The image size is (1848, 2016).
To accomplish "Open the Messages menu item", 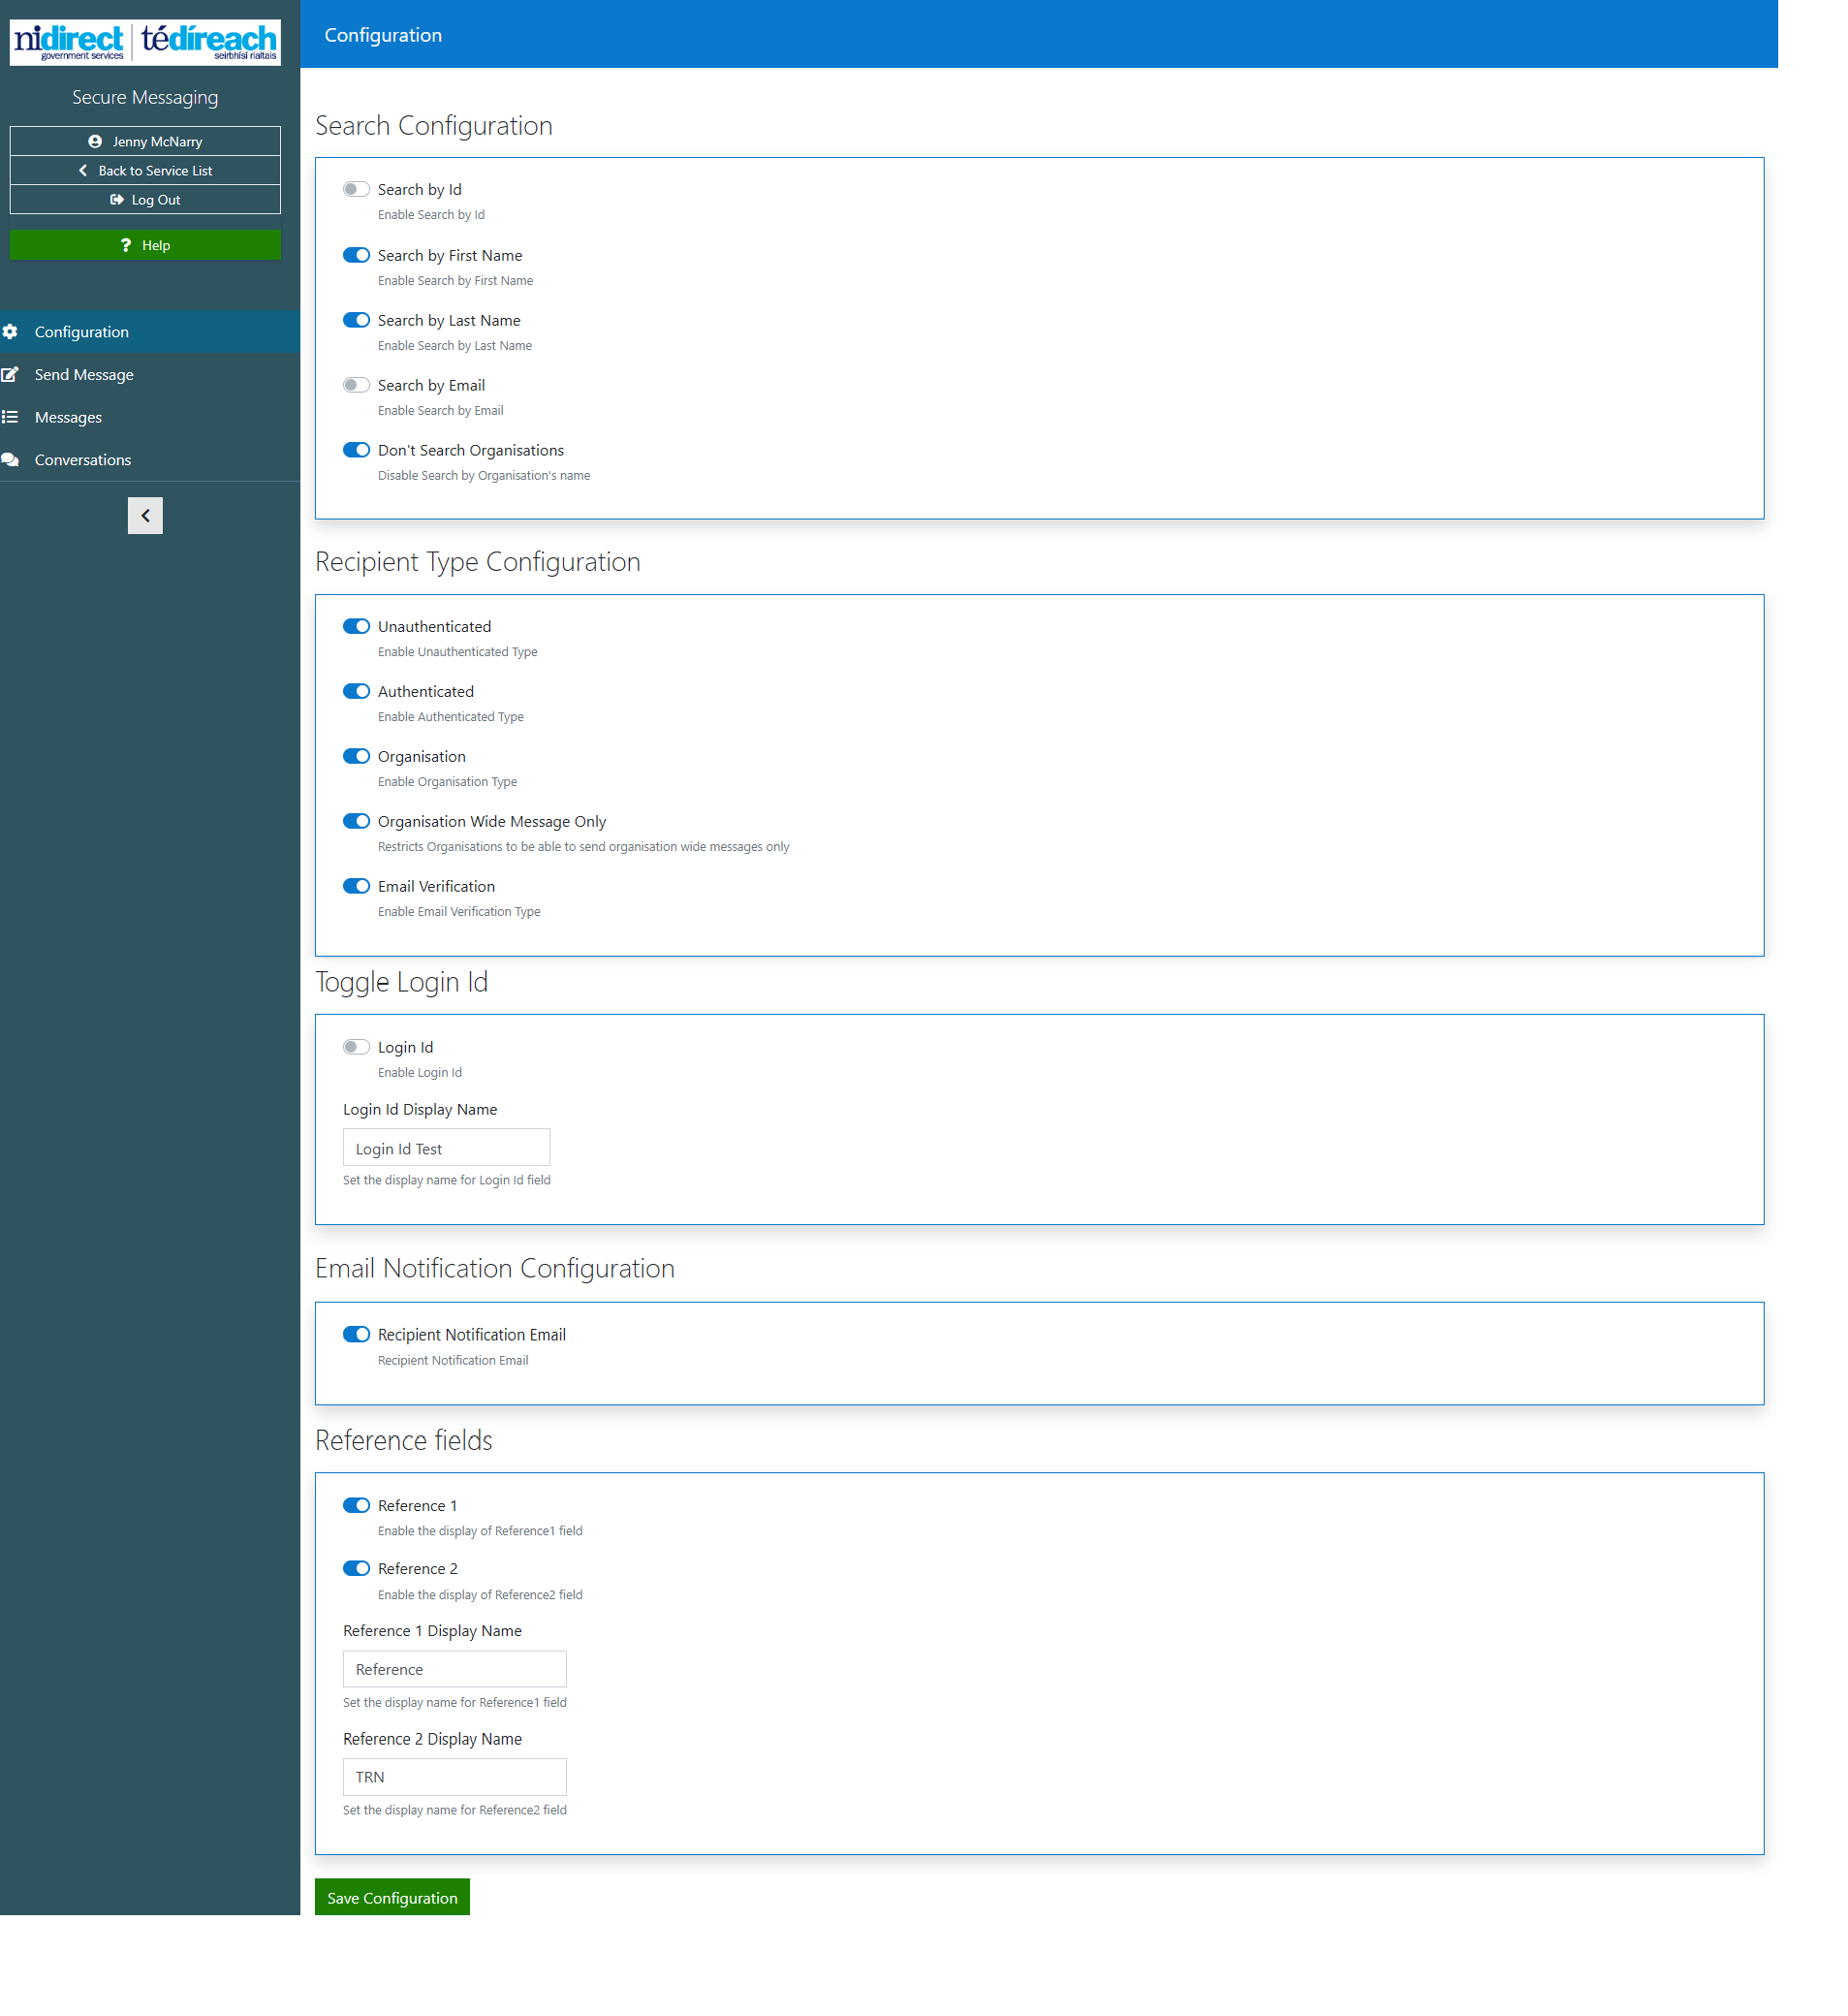I will [x=68, y=417].
